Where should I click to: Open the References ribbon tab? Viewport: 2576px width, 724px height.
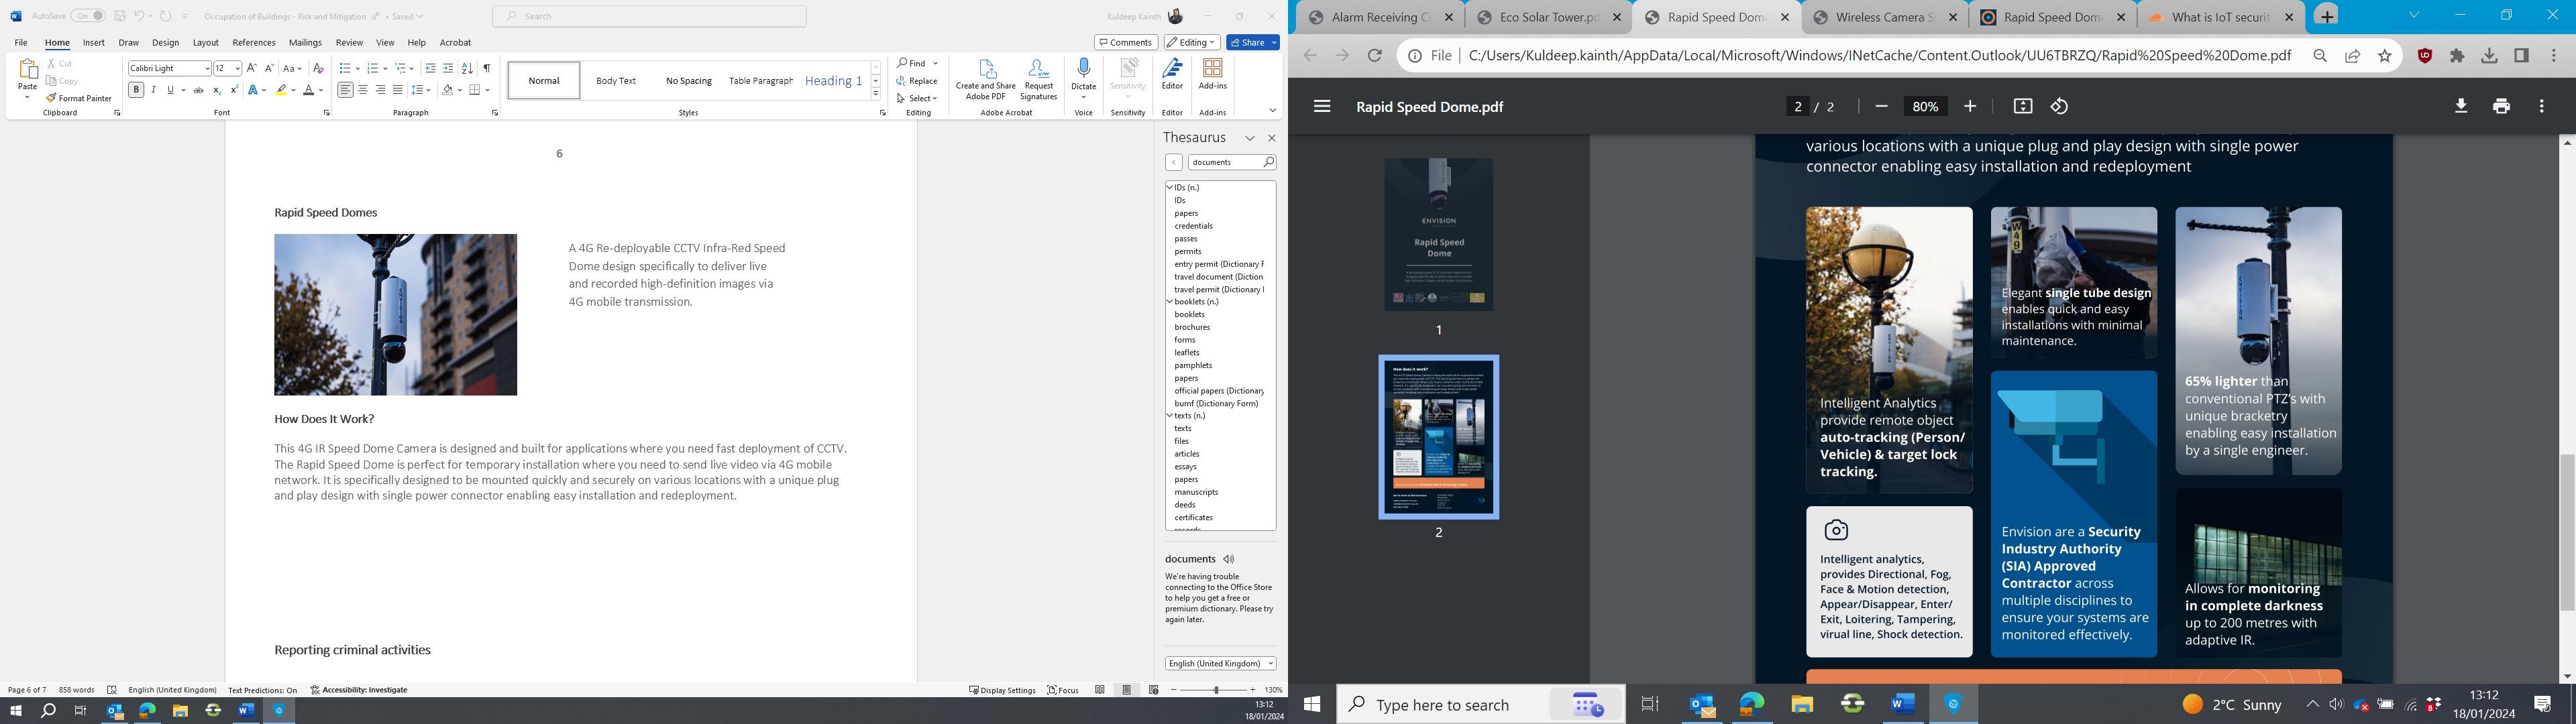click(253, 42)
